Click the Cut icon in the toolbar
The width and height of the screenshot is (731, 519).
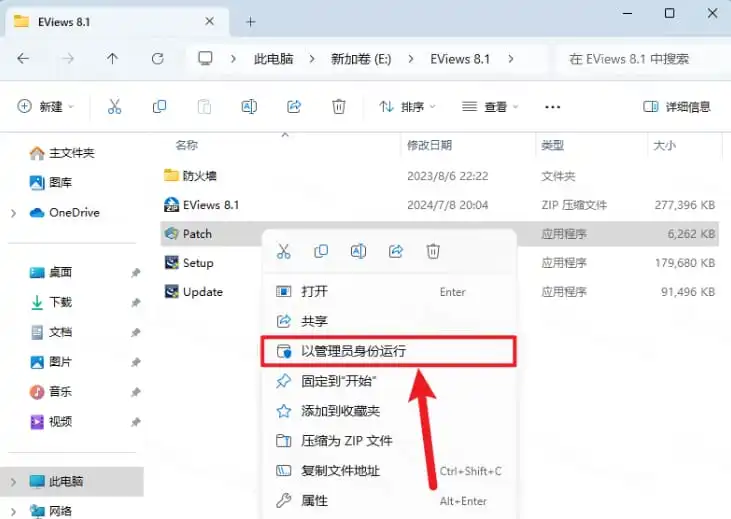(x=114, y=107)
